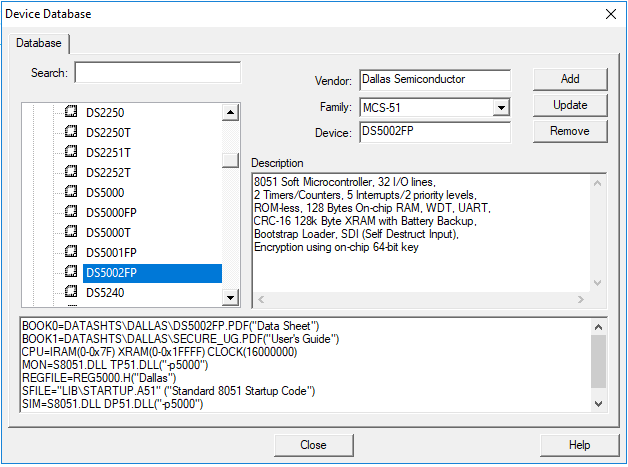Click into the Search field
This screenshot has height=467, width=628.
[x=158, y=72]
